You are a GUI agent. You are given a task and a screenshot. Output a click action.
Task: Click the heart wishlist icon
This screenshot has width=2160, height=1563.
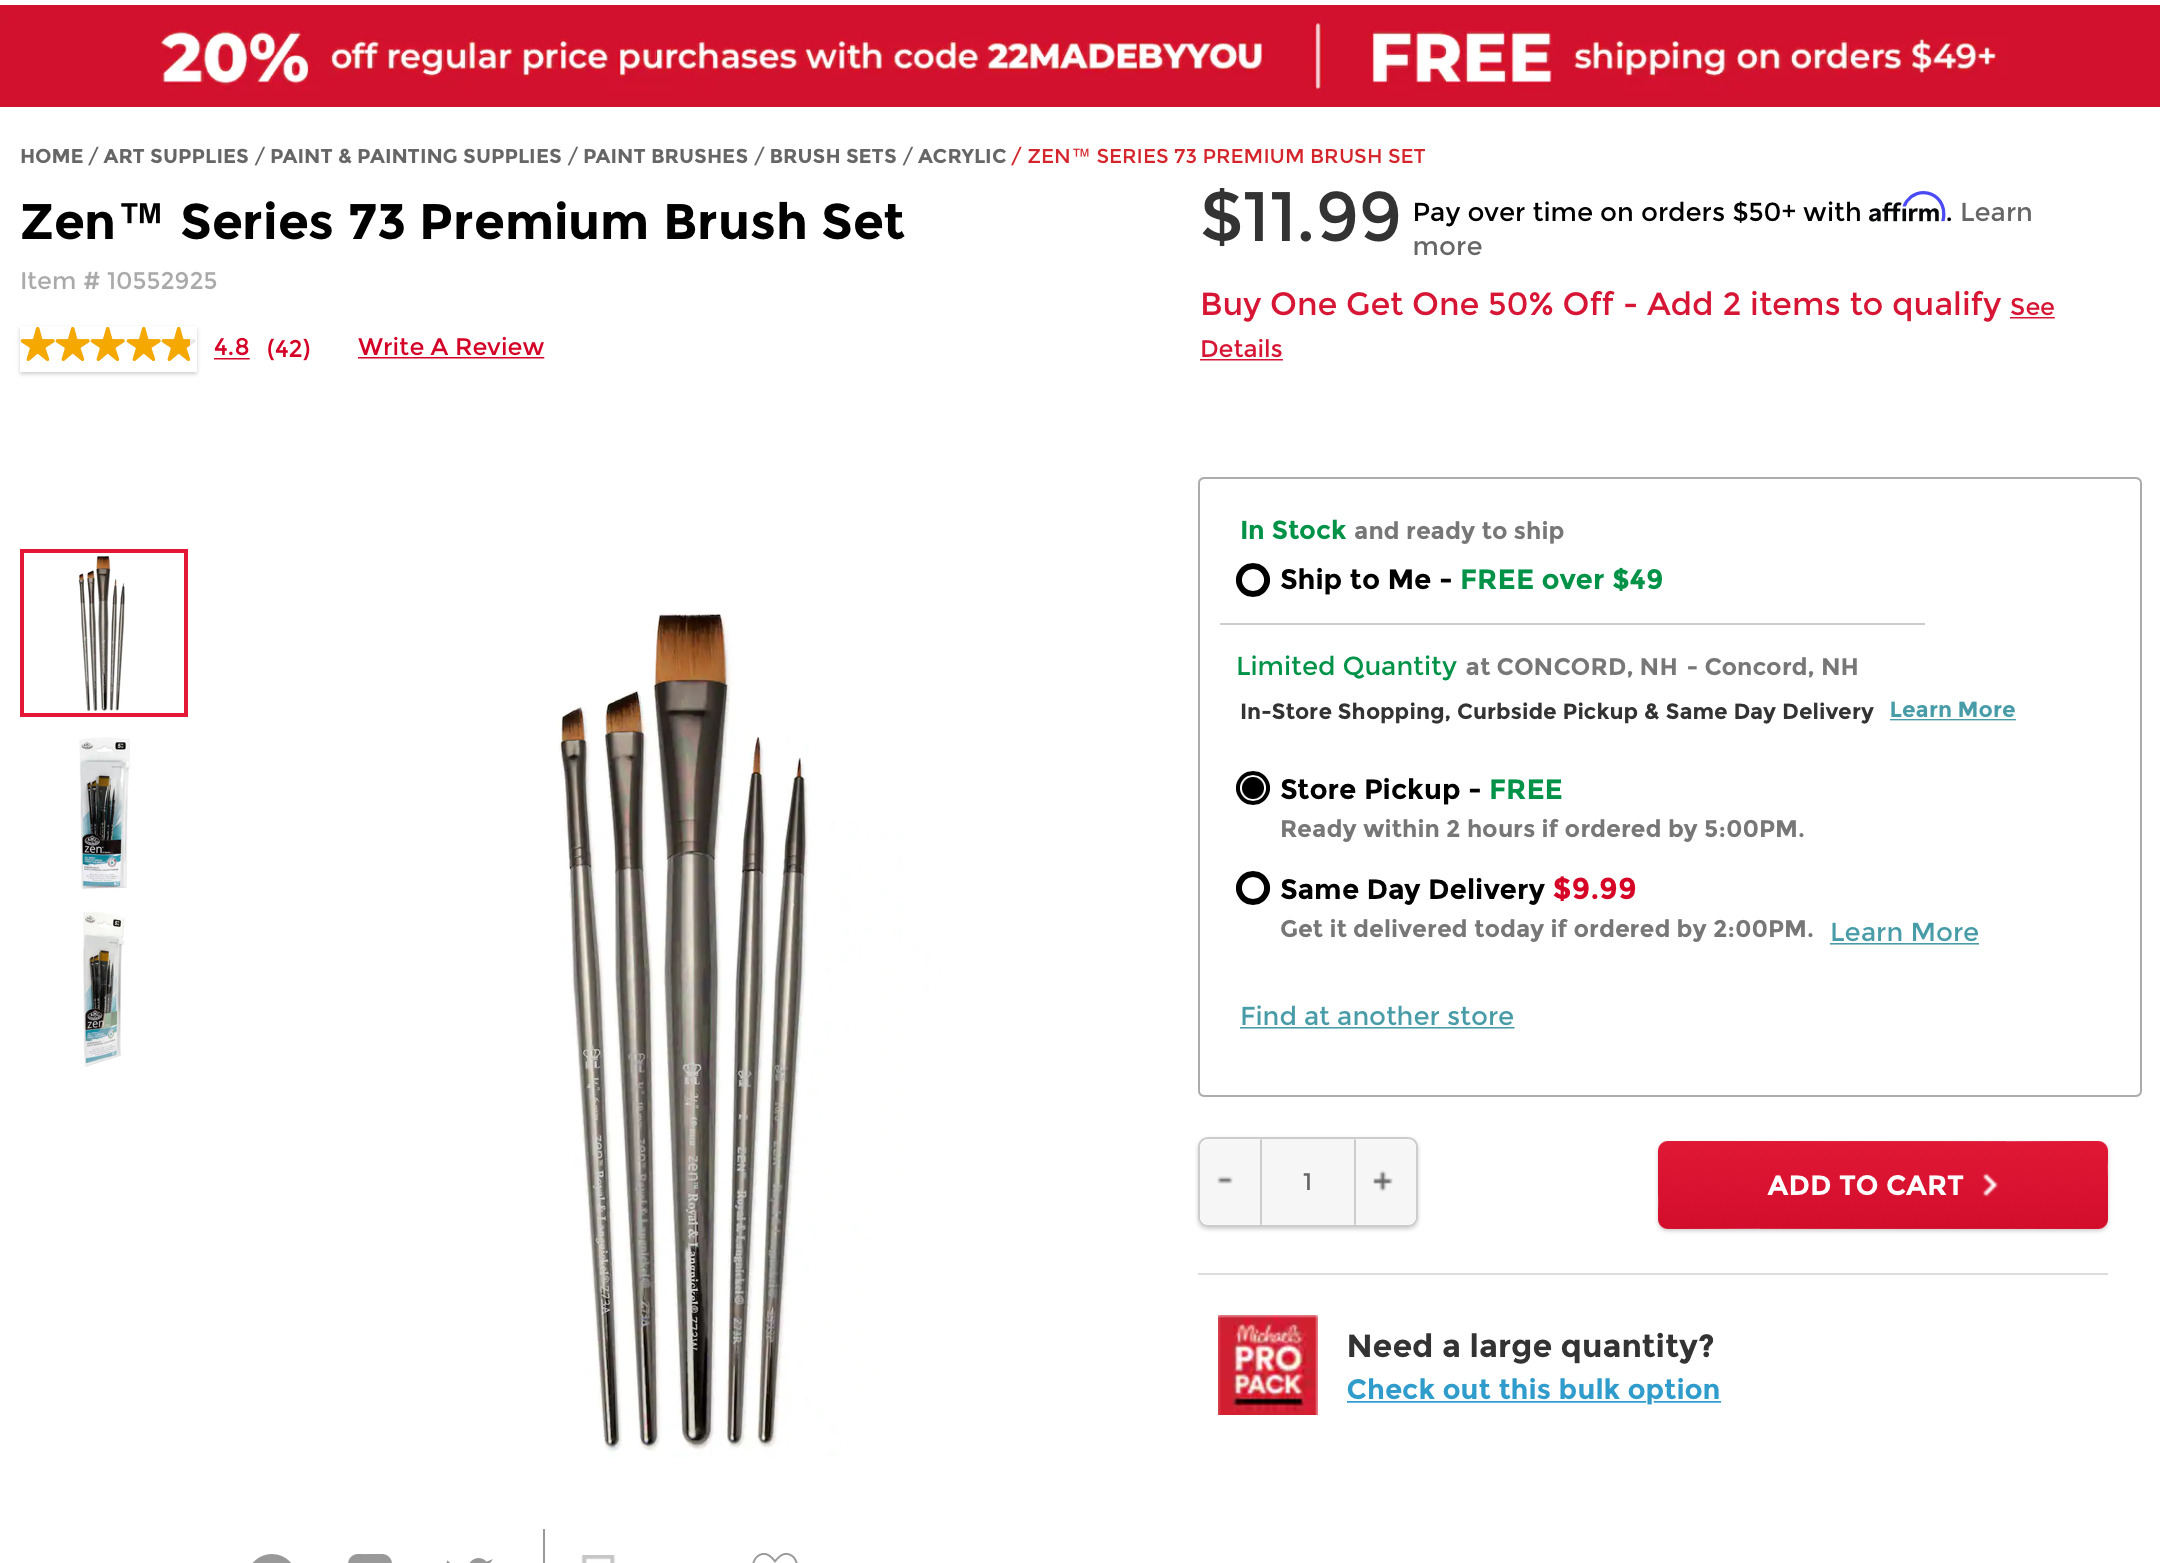click(774, 1557)
